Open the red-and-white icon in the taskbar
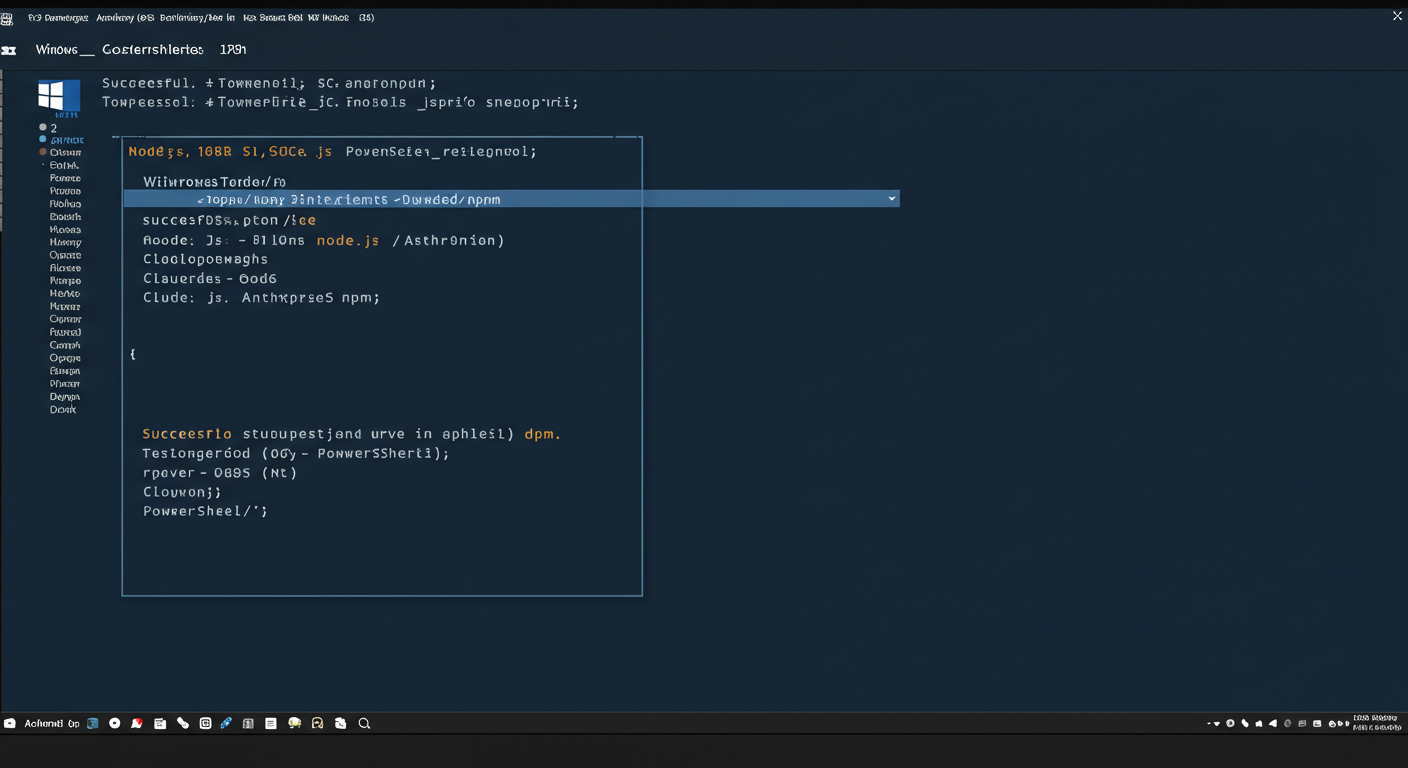Screen dimensions: 1408x768 tap(137, 723)
